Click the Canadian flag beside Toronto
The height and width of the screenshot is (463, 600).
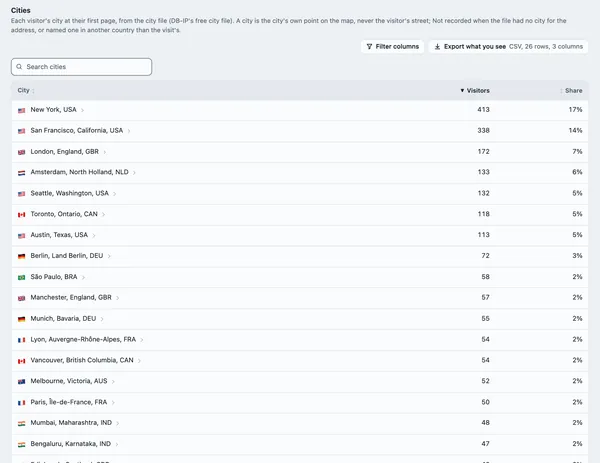[21, 214]
